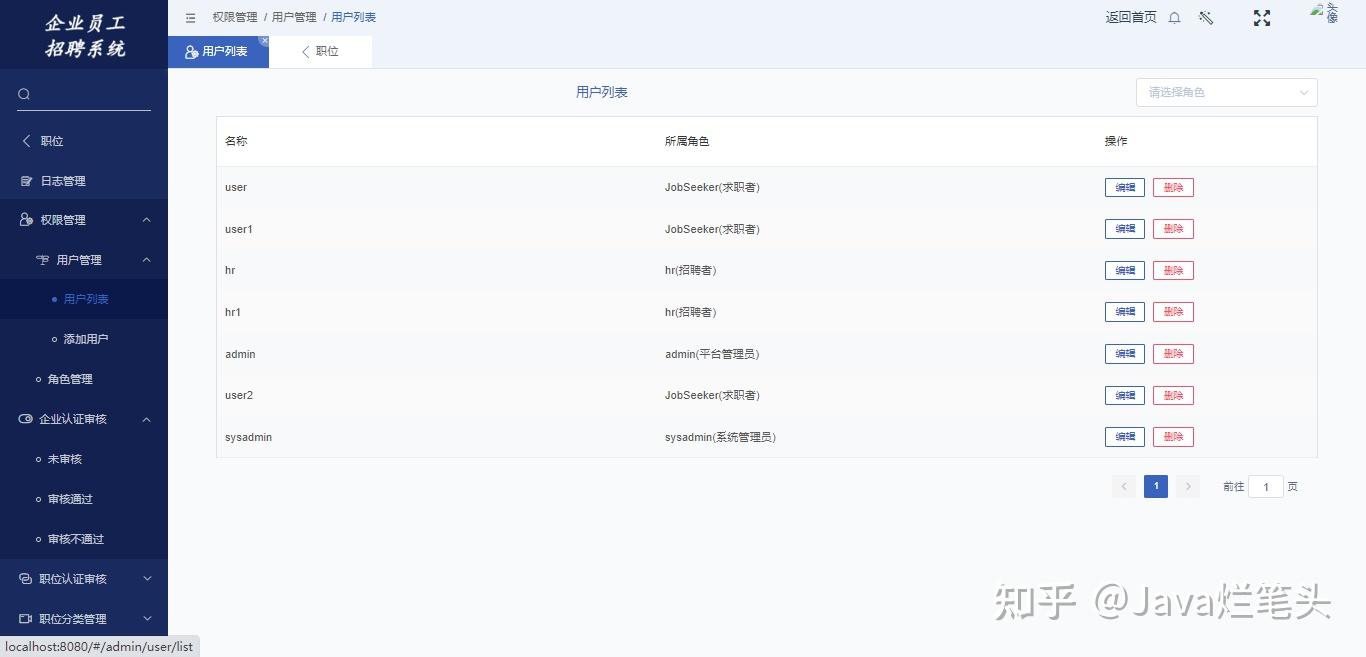Open the user avatar menu
This screenshot has width=1366, height=657.
1326,13
